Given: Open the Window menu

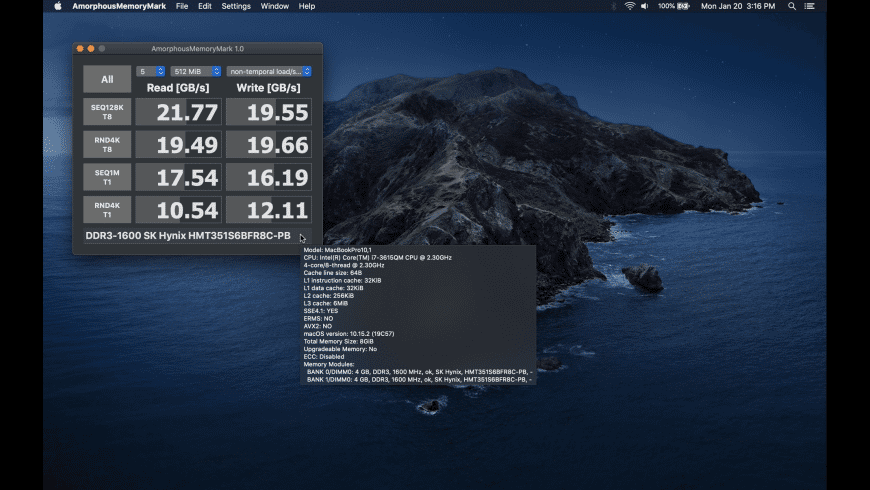Looking at the screenshot, I should [x=275, y=6].
